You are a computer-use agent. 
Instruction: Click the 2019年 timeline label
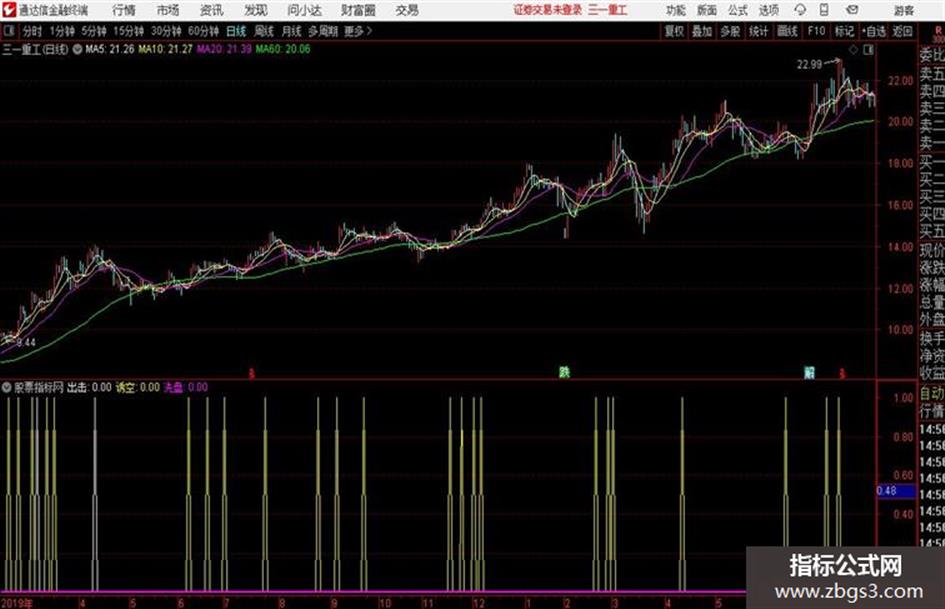pos(17,603)
